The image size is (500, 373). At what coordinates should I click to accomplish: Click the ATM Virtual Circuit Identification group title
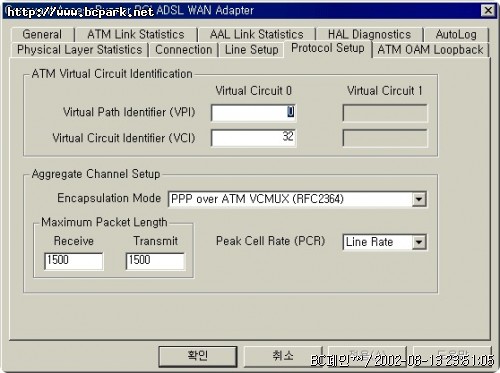click(112, 74)
